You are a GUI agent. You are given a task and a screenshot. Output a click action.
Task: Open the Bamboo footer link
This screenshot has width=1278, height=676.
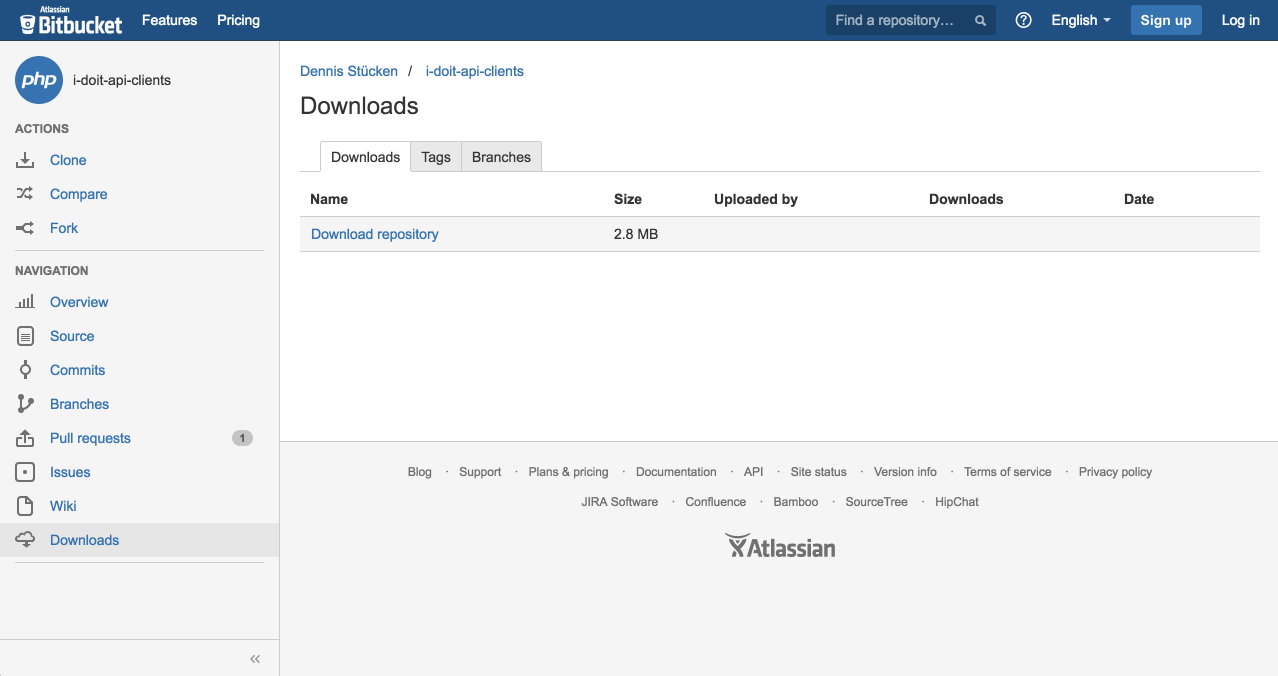[x=796, y=502]
